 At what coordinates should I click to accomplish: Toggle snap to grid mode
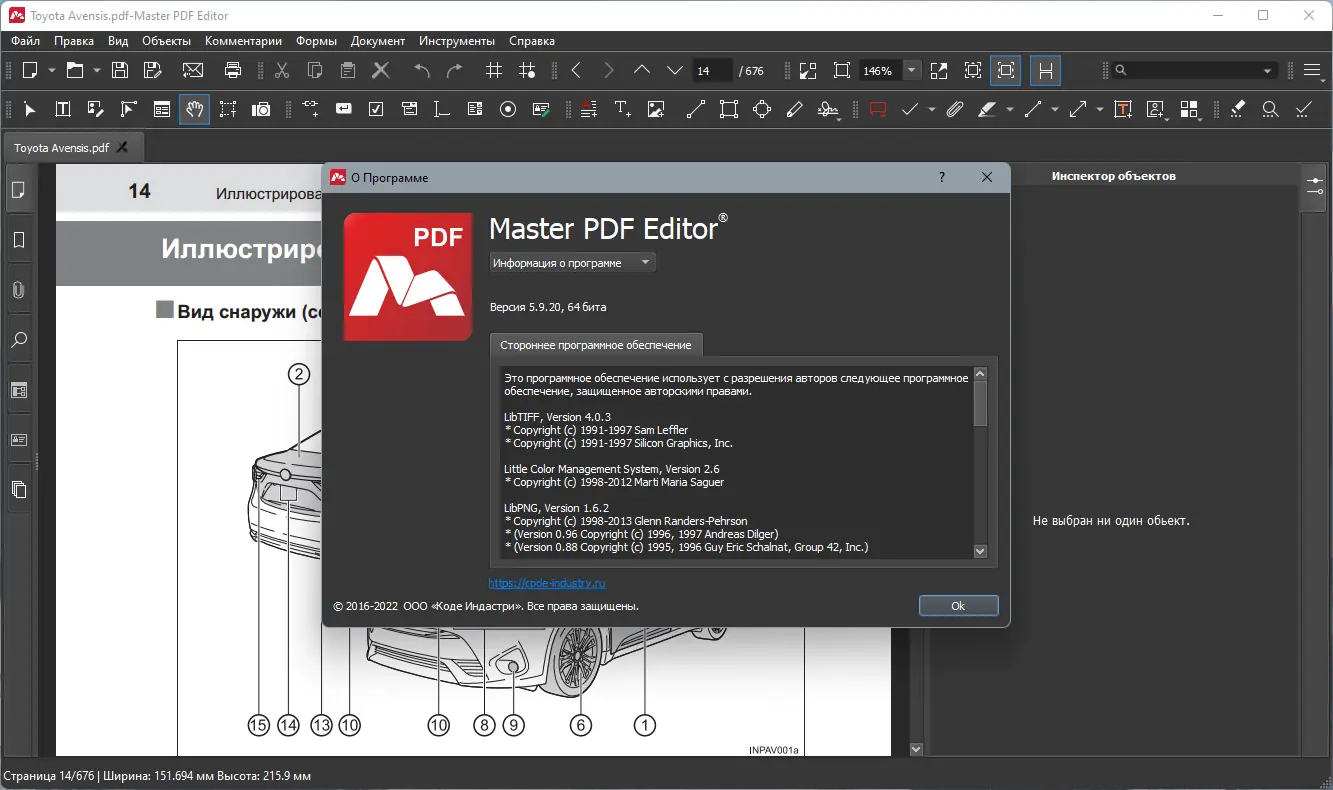click(x=528, y=70)
